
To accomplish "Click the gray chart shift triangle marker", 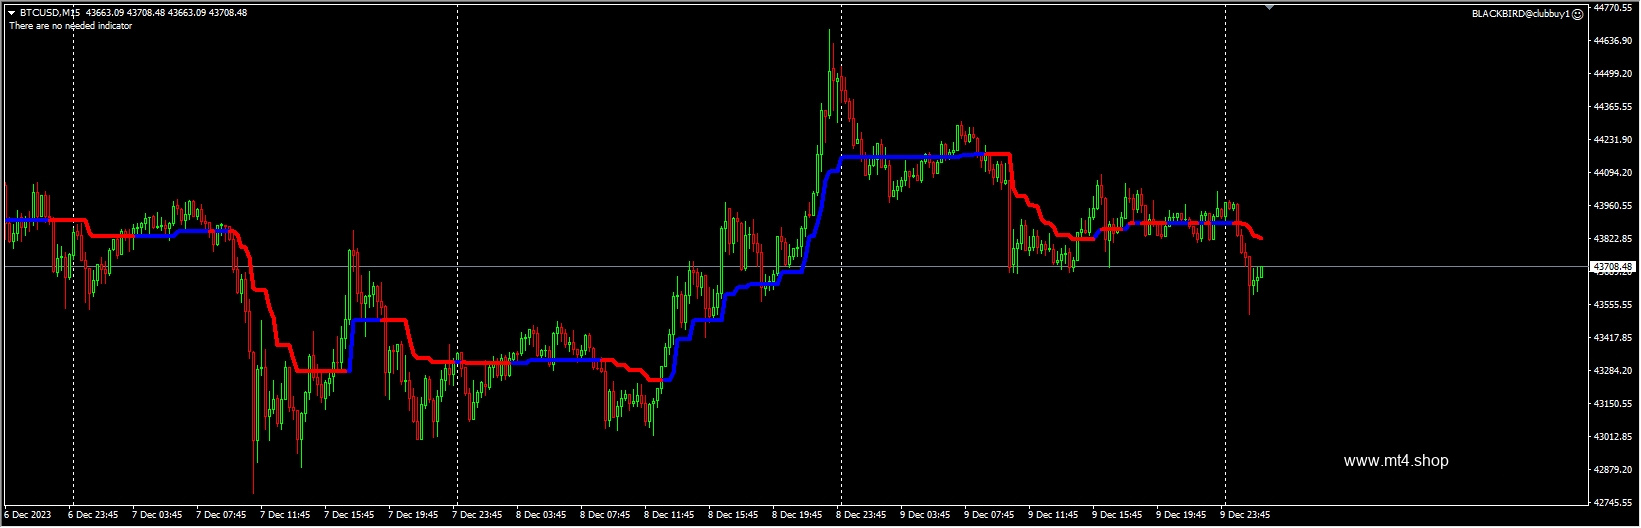I will point(1269,8).
